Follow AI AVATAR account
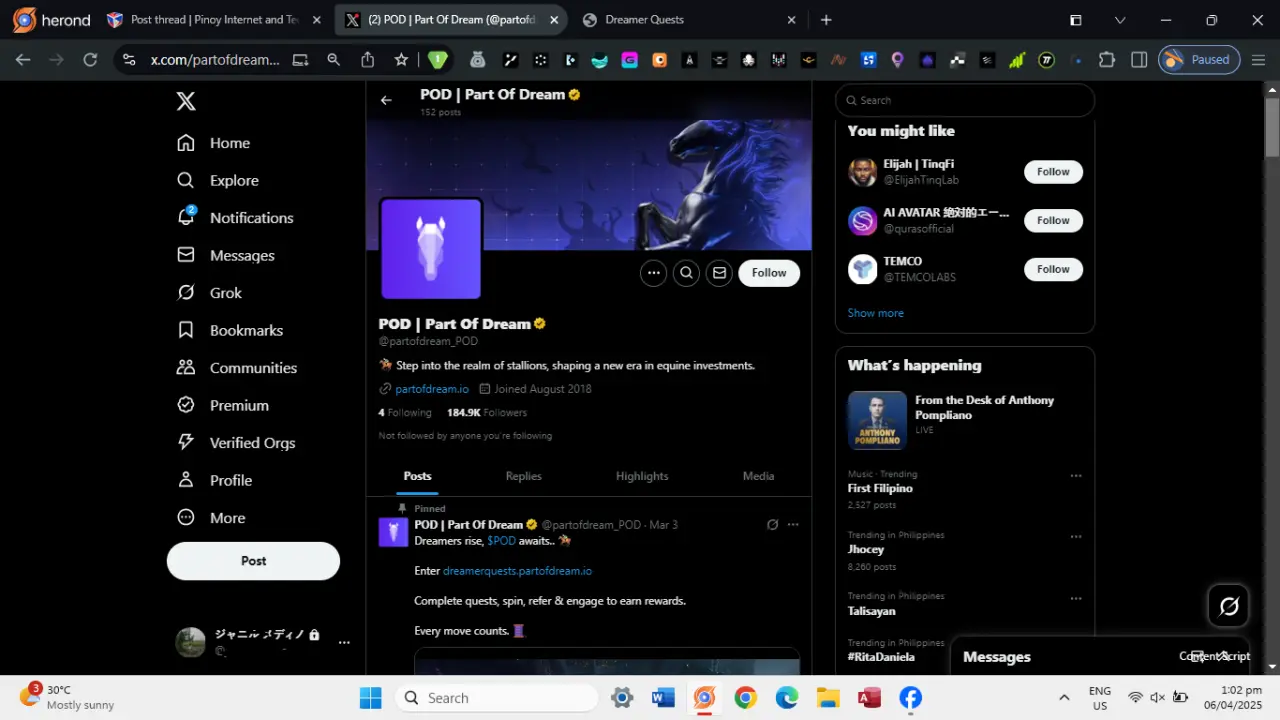The height and width of the screenshot is (720, 1280). [x=1053, y=221]
